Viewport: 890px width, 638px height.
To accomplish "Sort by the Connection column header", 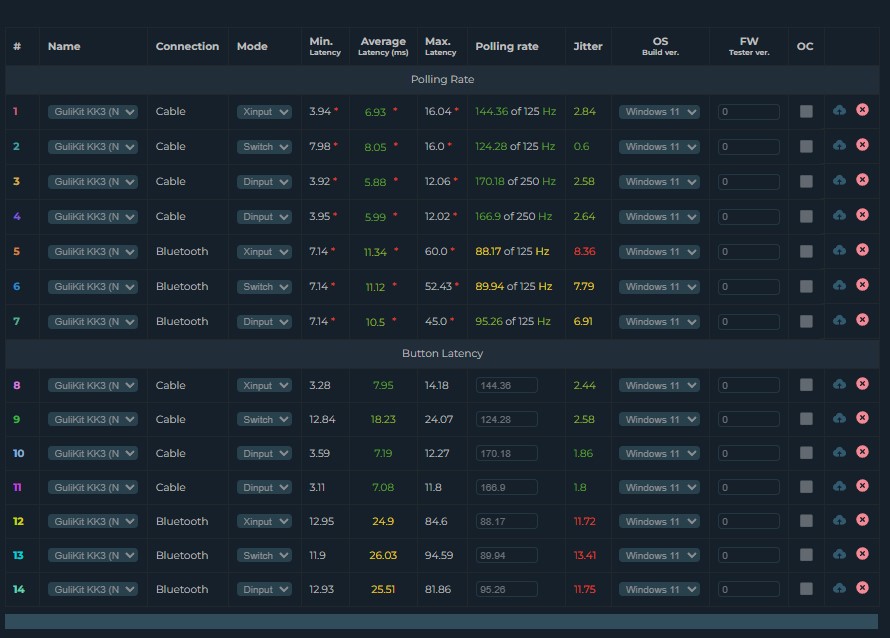I will click(187, 47).
